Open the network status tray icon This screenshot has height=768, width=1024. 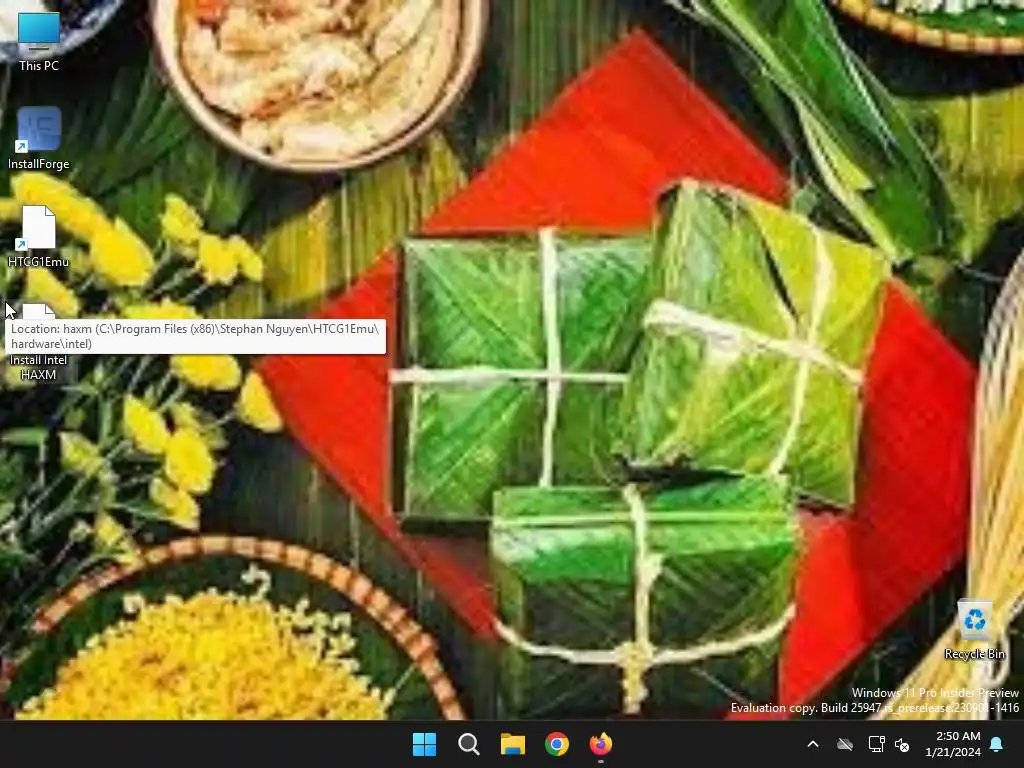[876, 744]
